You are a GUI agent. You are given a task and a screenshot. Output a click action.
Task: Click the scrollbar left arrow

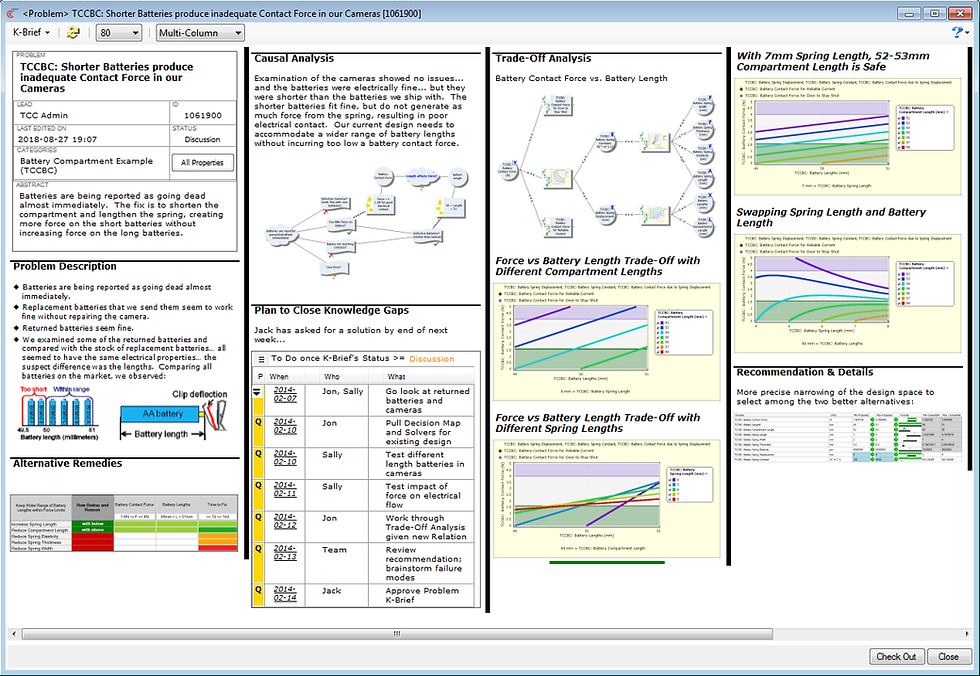pyautogui.click(x=14, y=634)
